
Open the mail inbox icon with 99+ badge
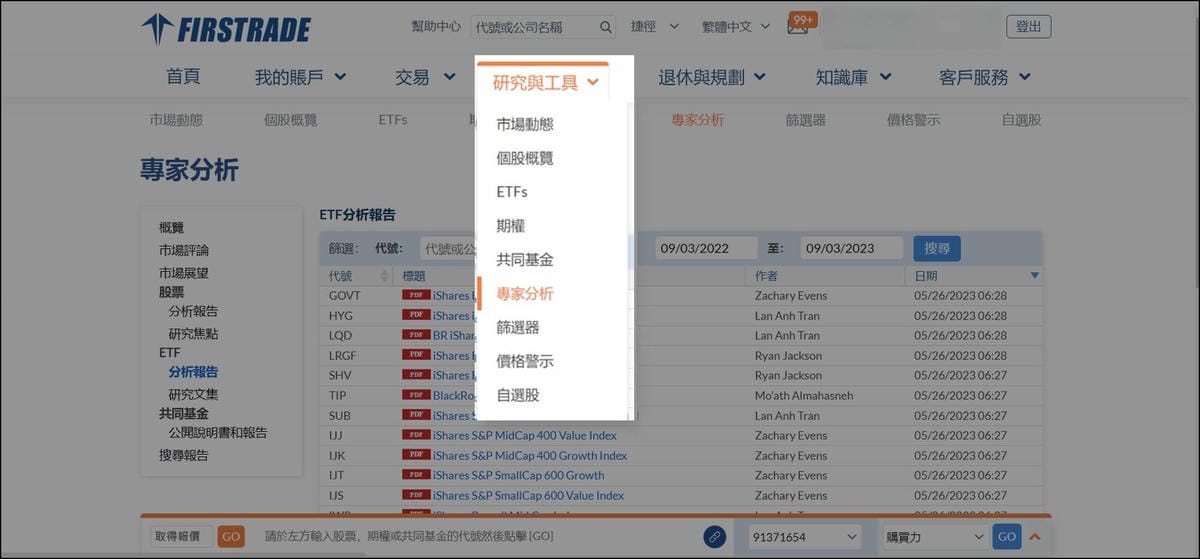tap(798, 27)
